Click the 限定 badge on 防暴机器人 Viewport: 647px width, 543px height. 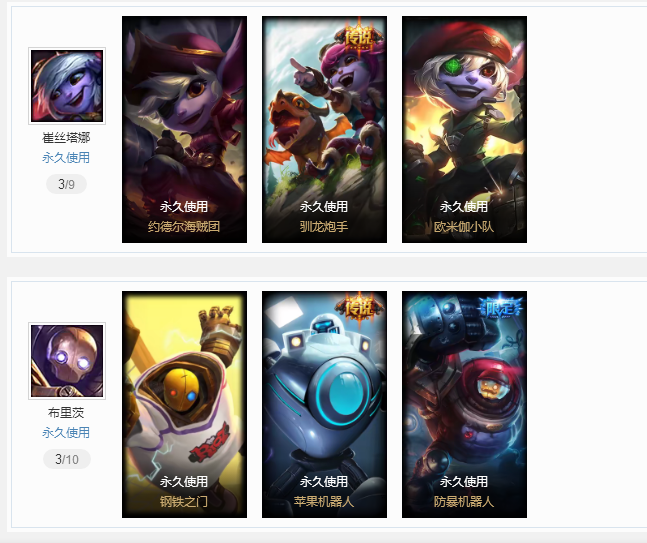(500, 308)
